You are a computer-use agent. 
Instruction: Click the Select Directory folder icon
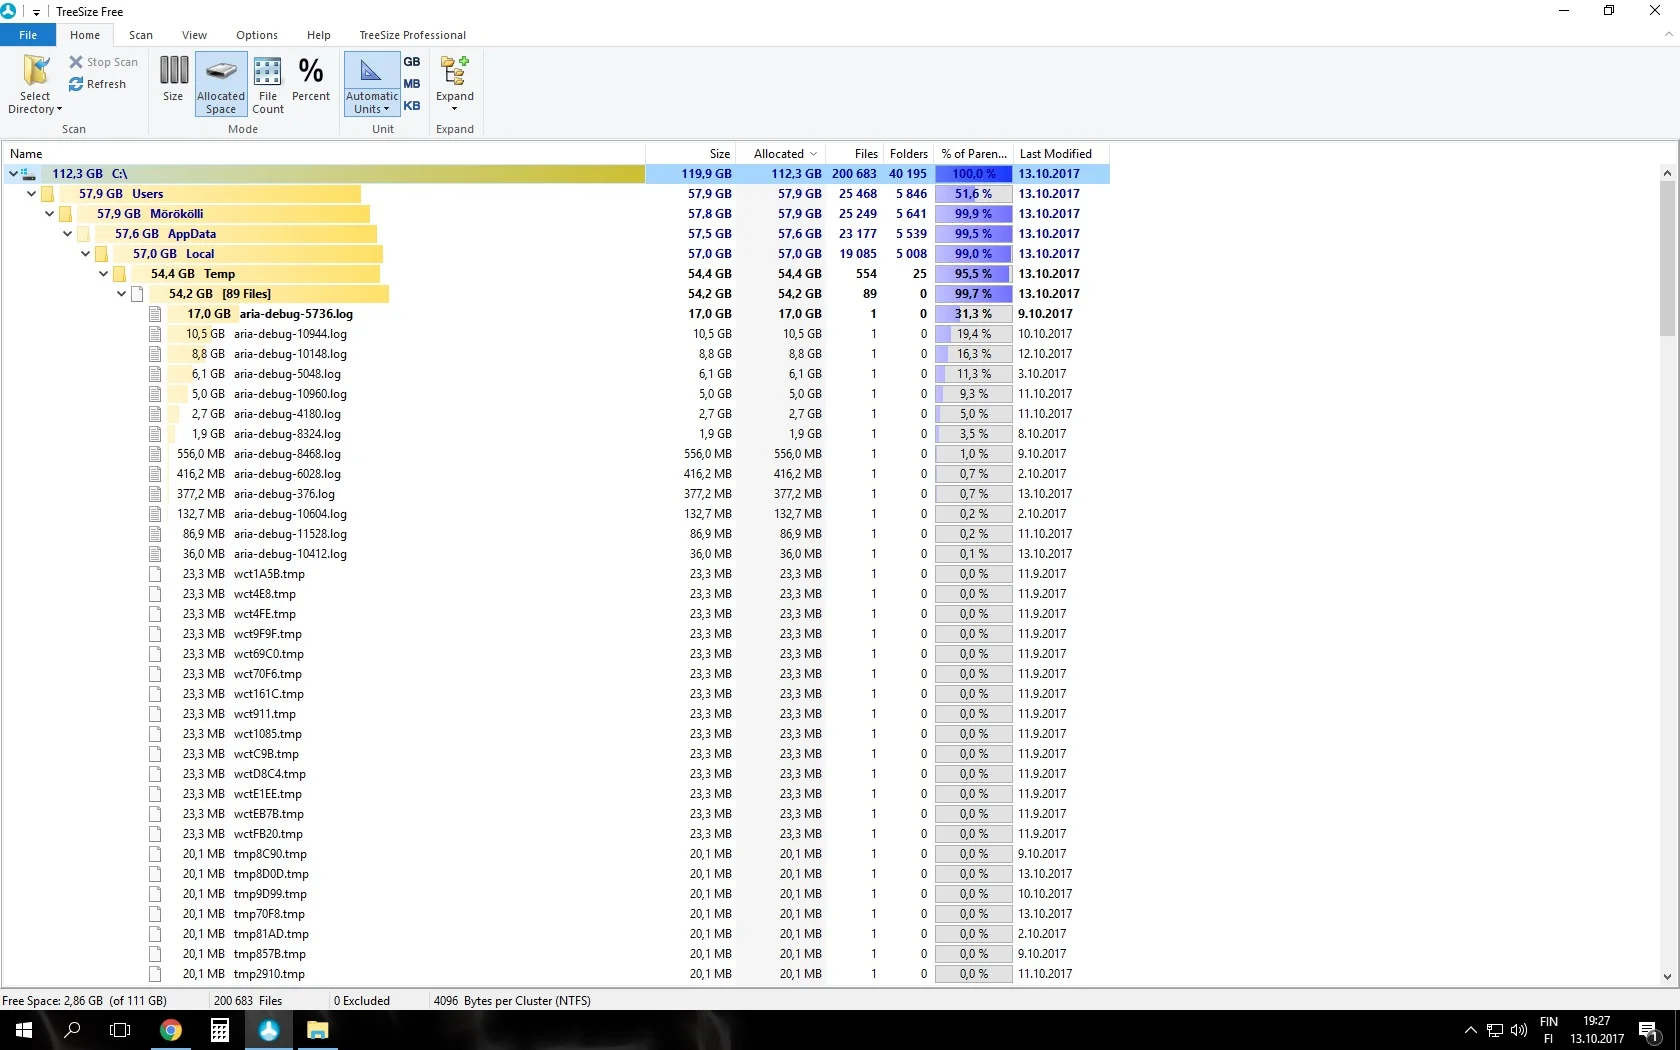(x=36, y=71)
